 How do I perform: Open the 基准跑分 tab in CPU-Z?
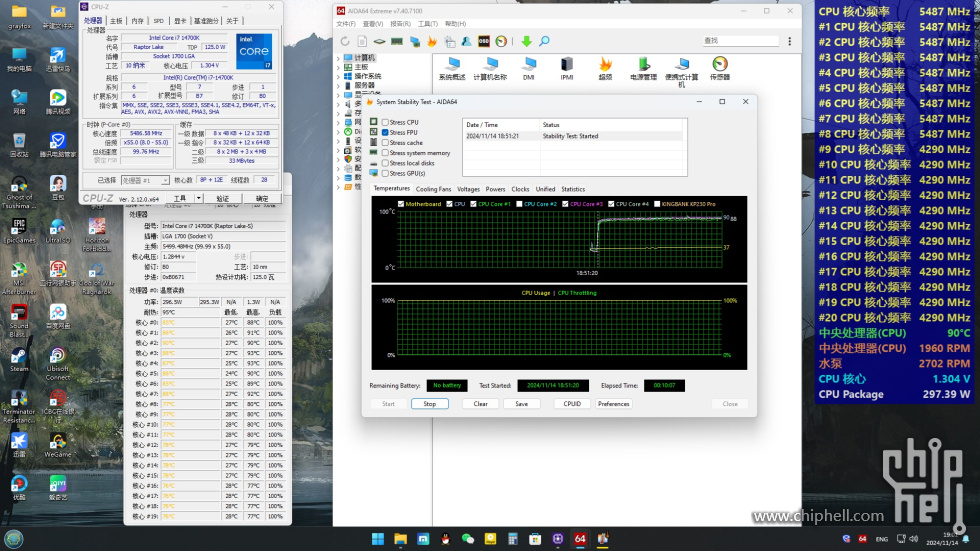tap(206, 21)
